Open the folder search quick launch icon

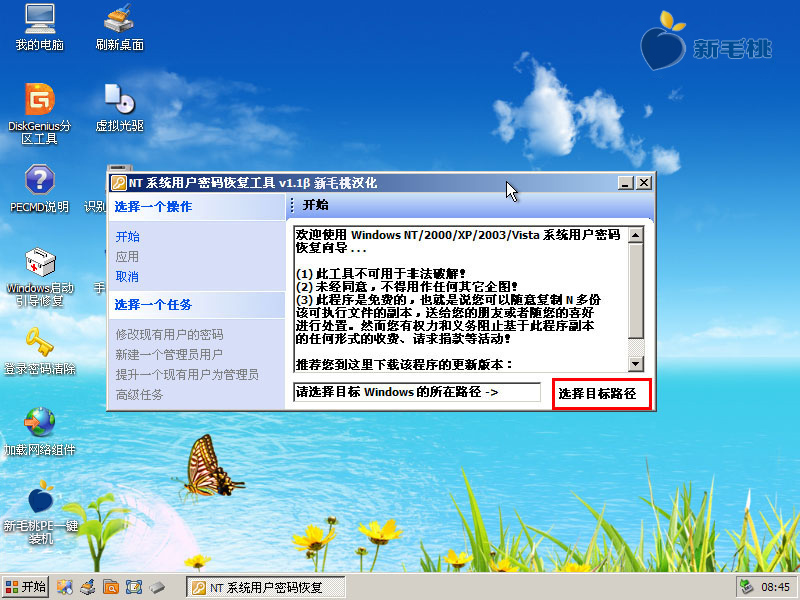pos(111,587)
